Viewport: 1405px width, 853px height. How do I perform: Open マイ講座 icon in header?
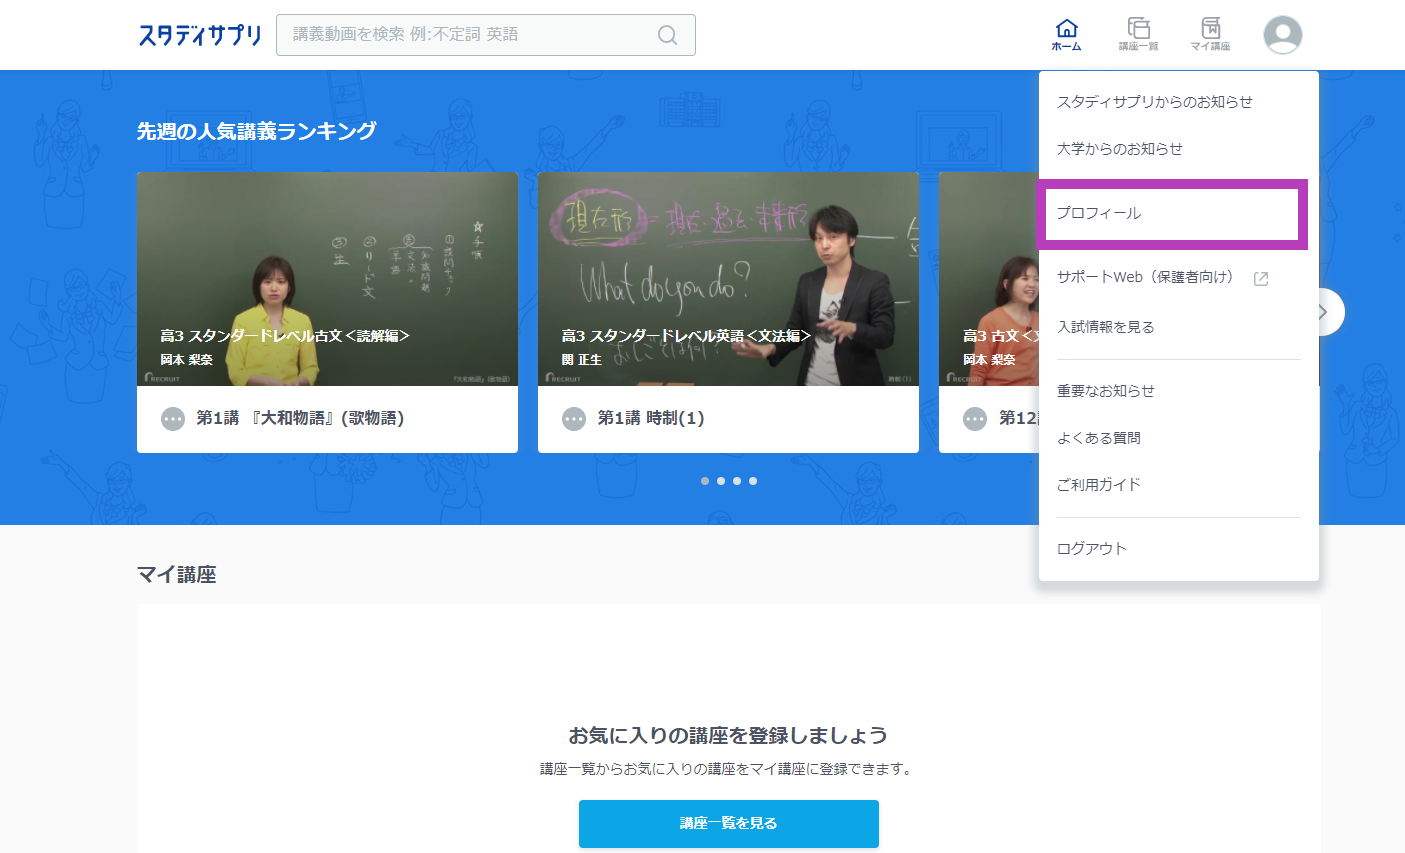[x=1210, y=34]
